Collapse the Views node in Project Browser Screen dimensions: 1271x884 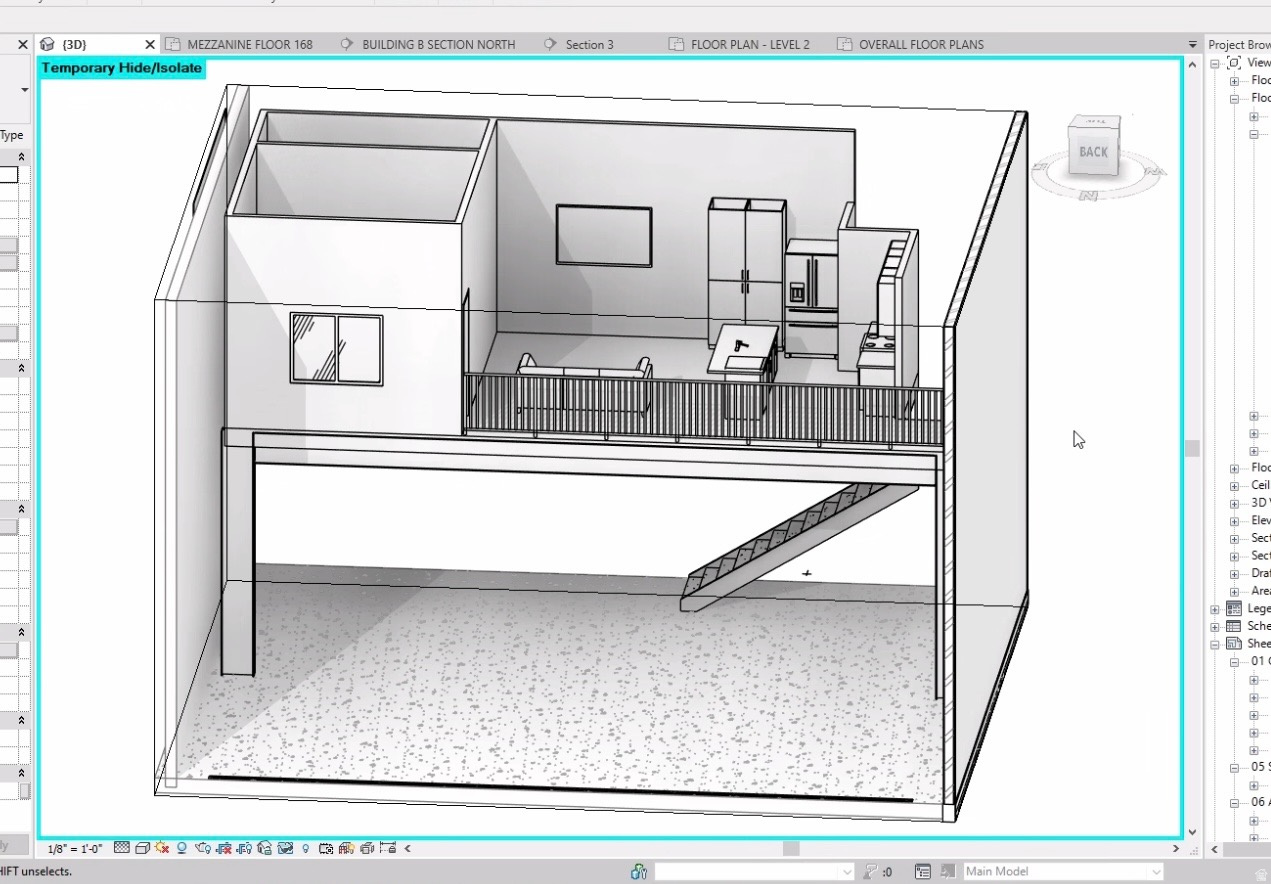click(x=1215, y=63)
